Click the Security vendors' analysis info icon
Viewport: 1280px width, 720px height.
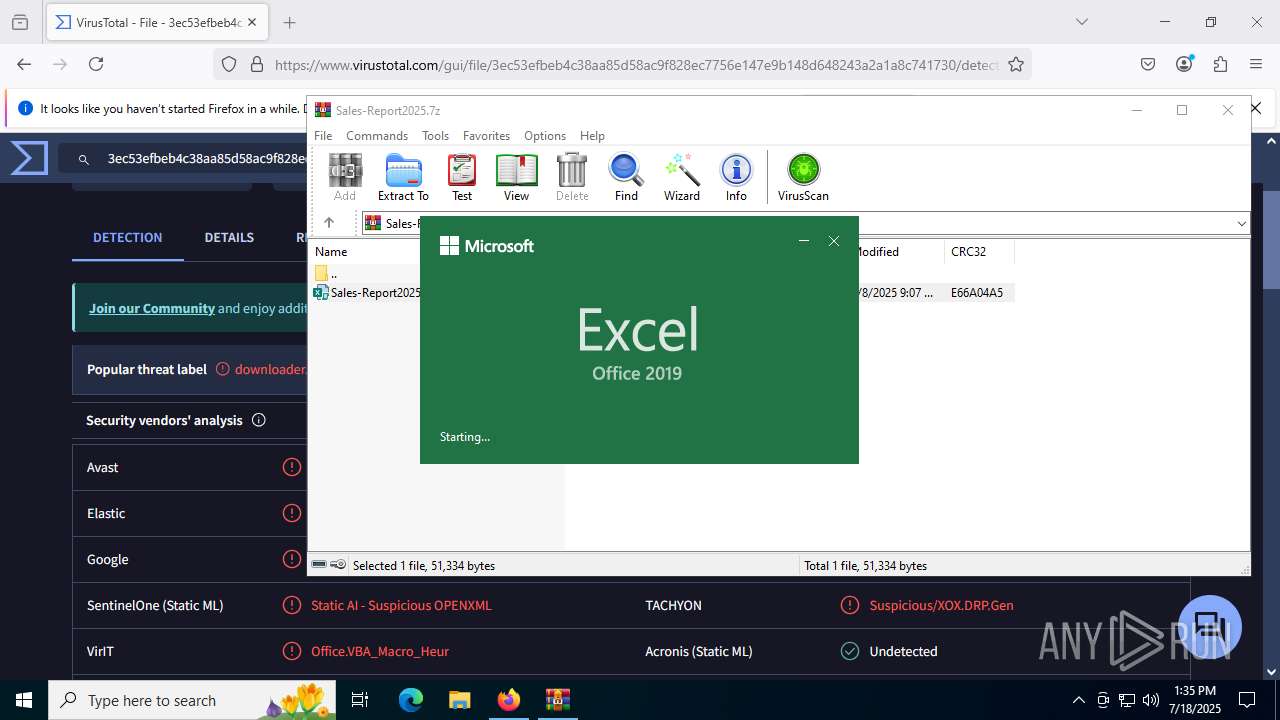(258, 420)
